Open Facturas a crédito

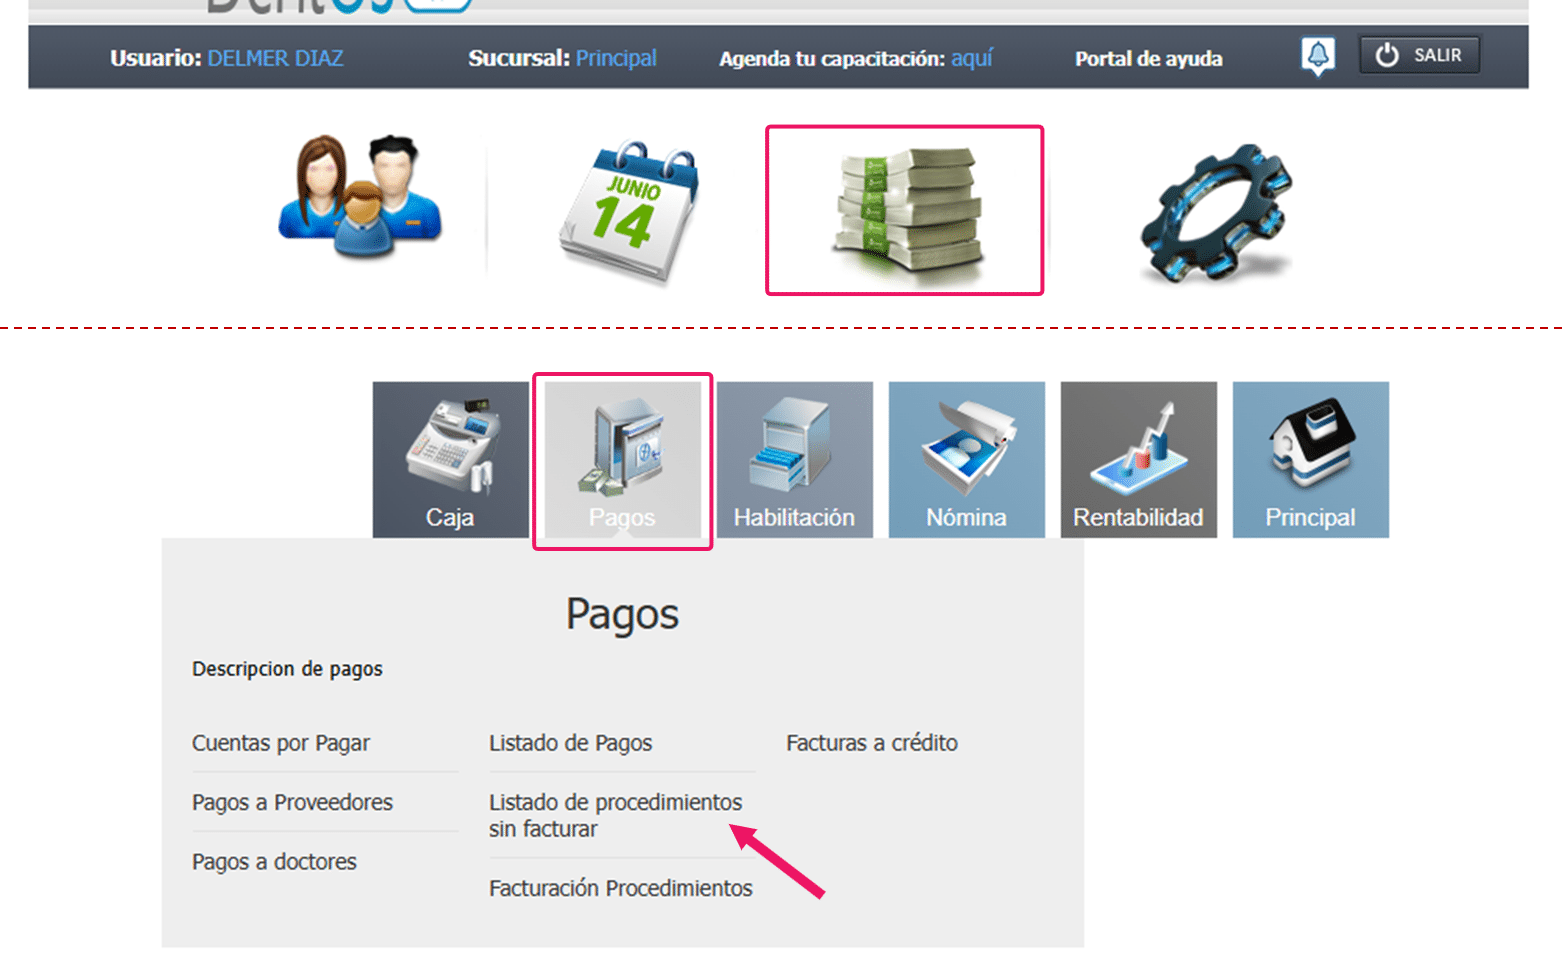pyautogui.click(x=872, y=743)
